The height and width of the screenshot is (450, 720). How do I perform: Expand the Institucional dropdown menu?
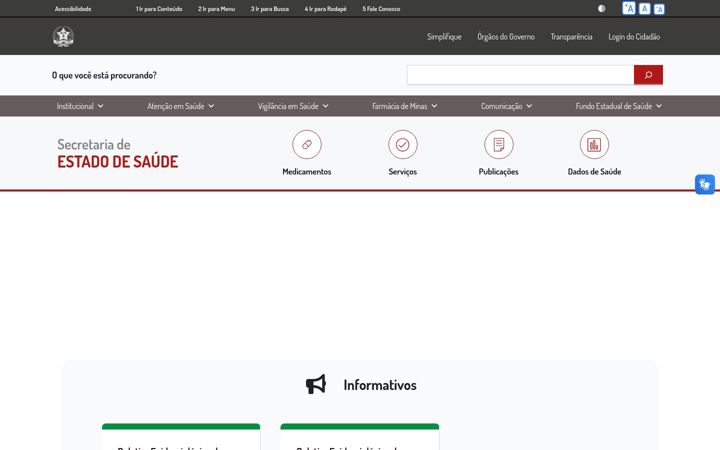pyautogui.click(x=80, y=106)
